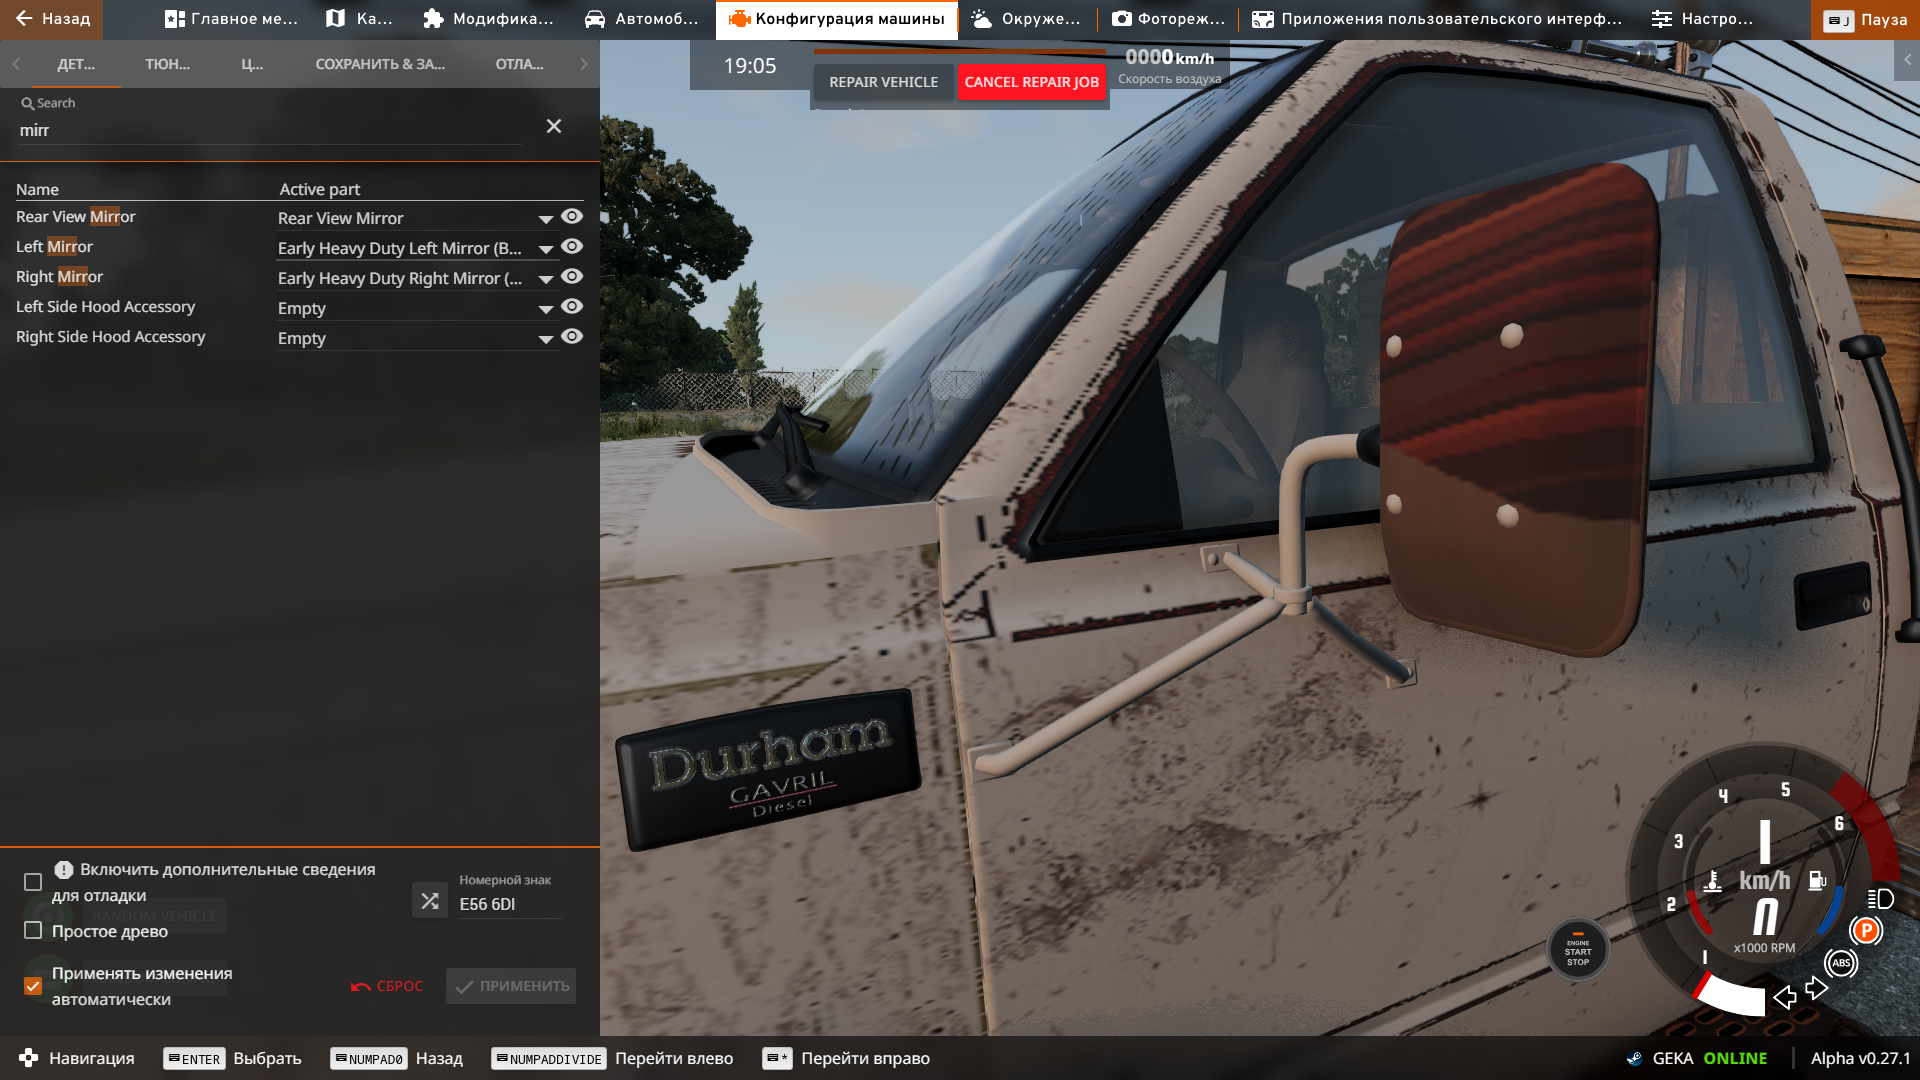Image resolution: width=1920 pixels, height=1080 pixels.
Task: Click the ABS indicator icon
Action: [x=1841, y=963]
